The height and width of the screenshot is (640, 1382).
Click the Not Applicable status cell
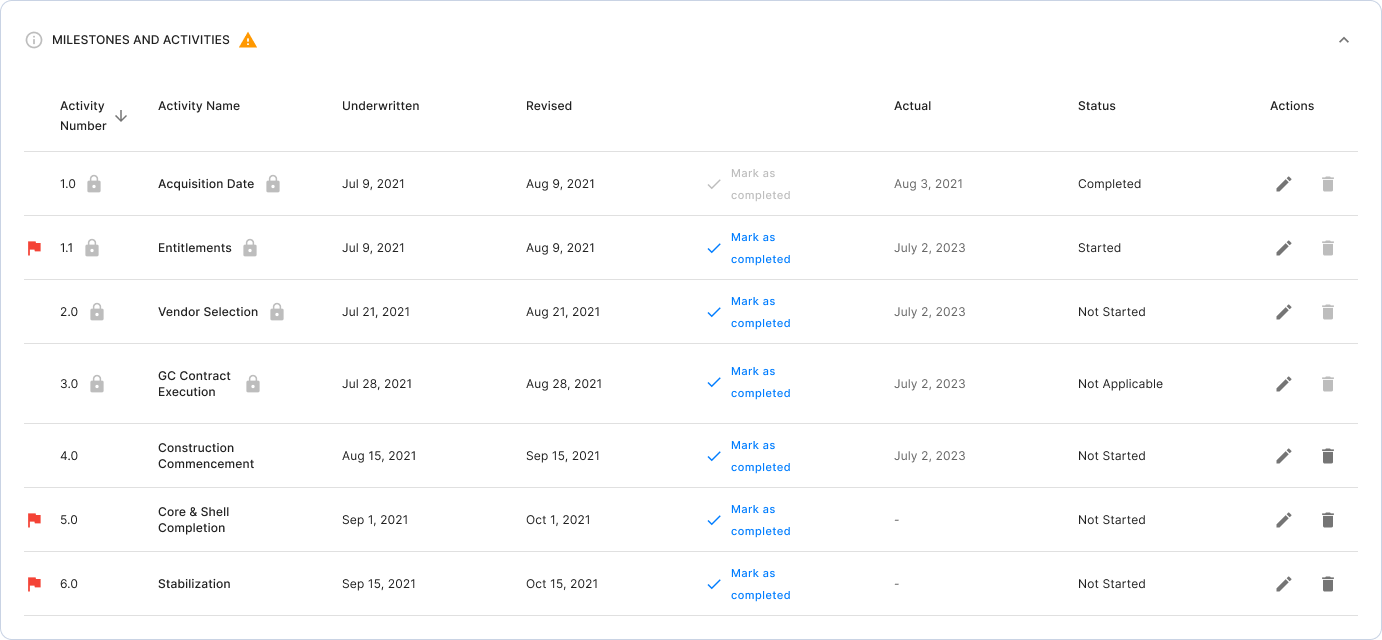[1120, 384]
